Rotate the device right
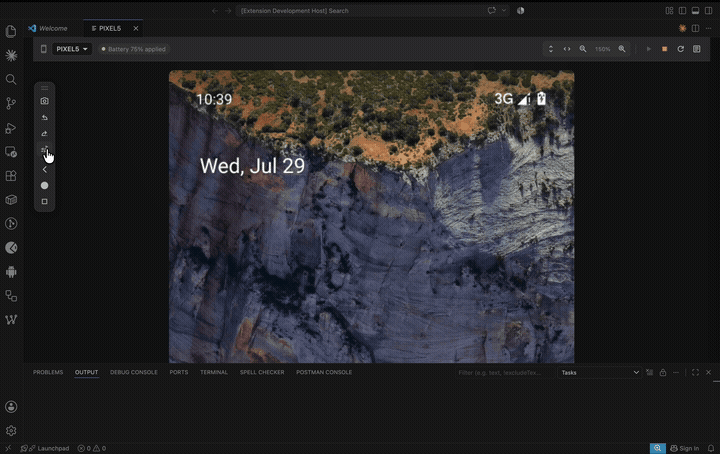The height and width of the screenshot is (454, 720). tap(45, 134)
